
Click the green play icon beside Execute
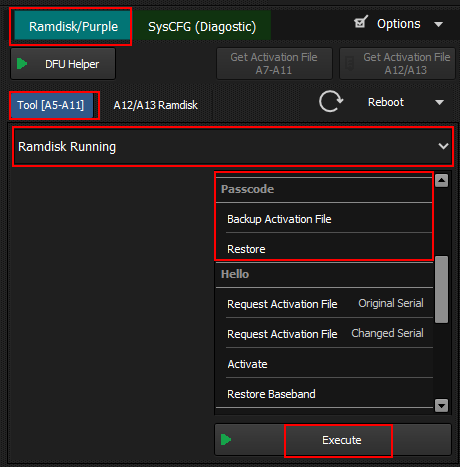(x=226, y=440)
